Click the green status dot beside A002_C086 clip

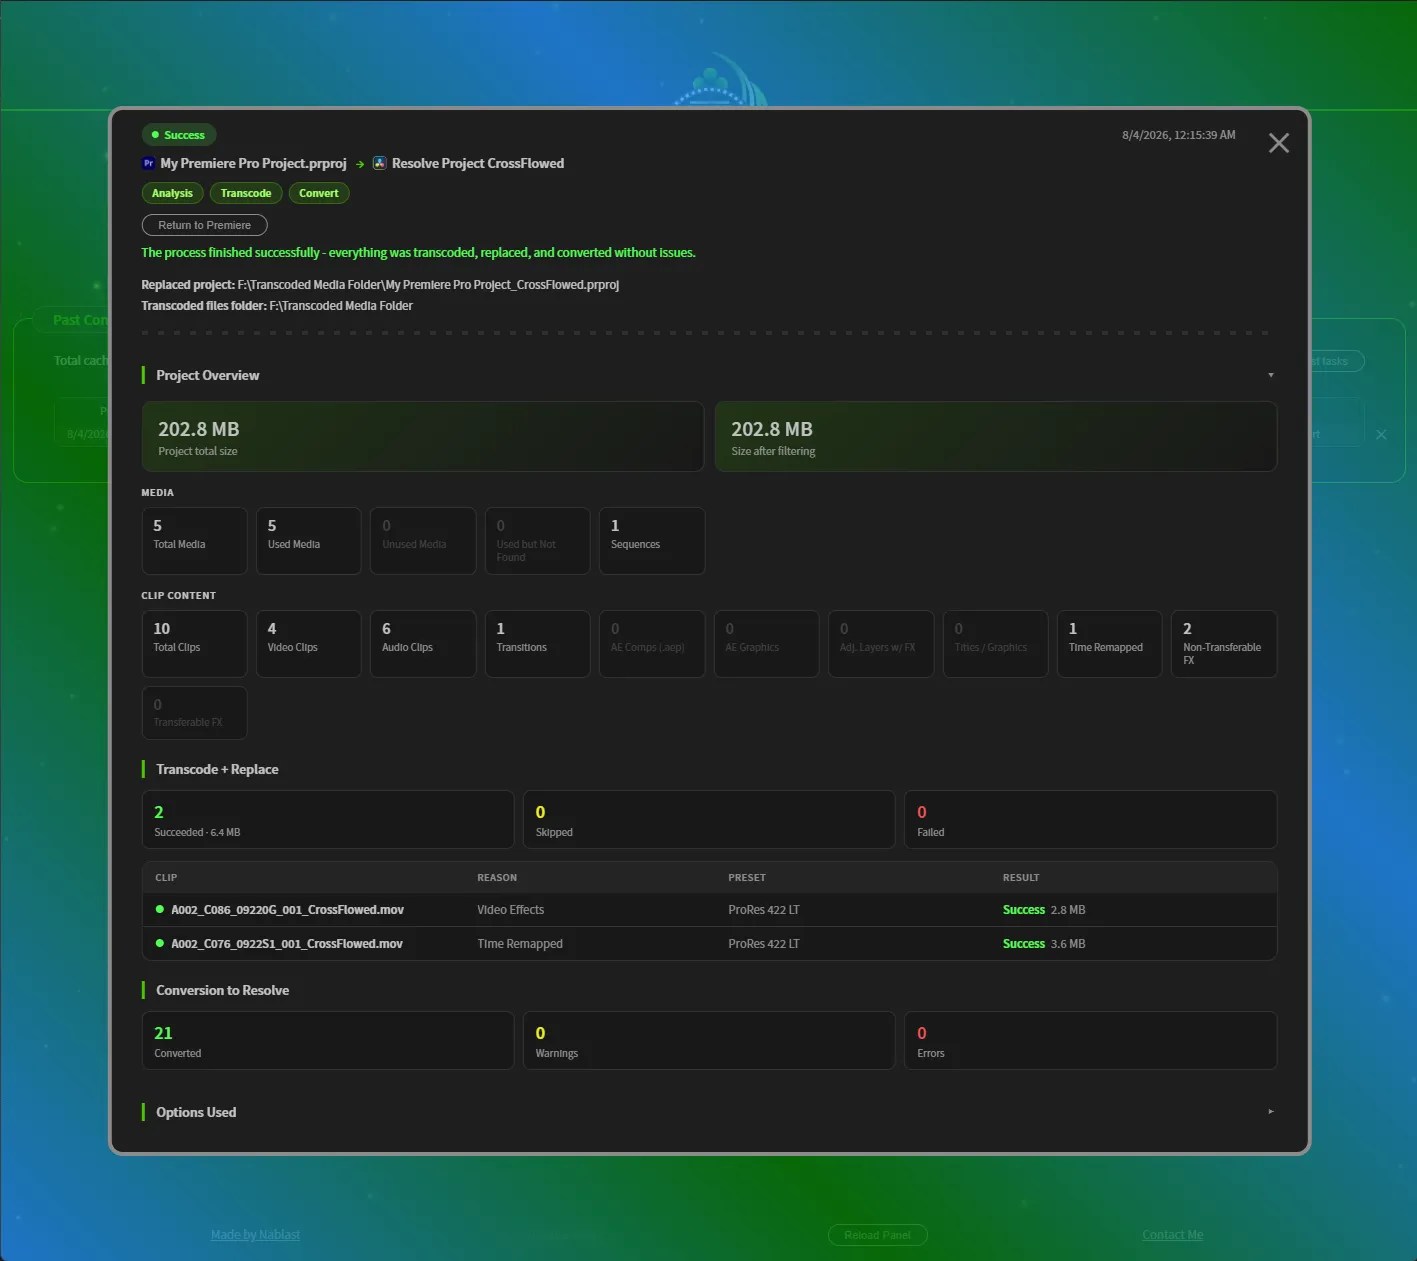pyautogui.click(x=159, y=909)
